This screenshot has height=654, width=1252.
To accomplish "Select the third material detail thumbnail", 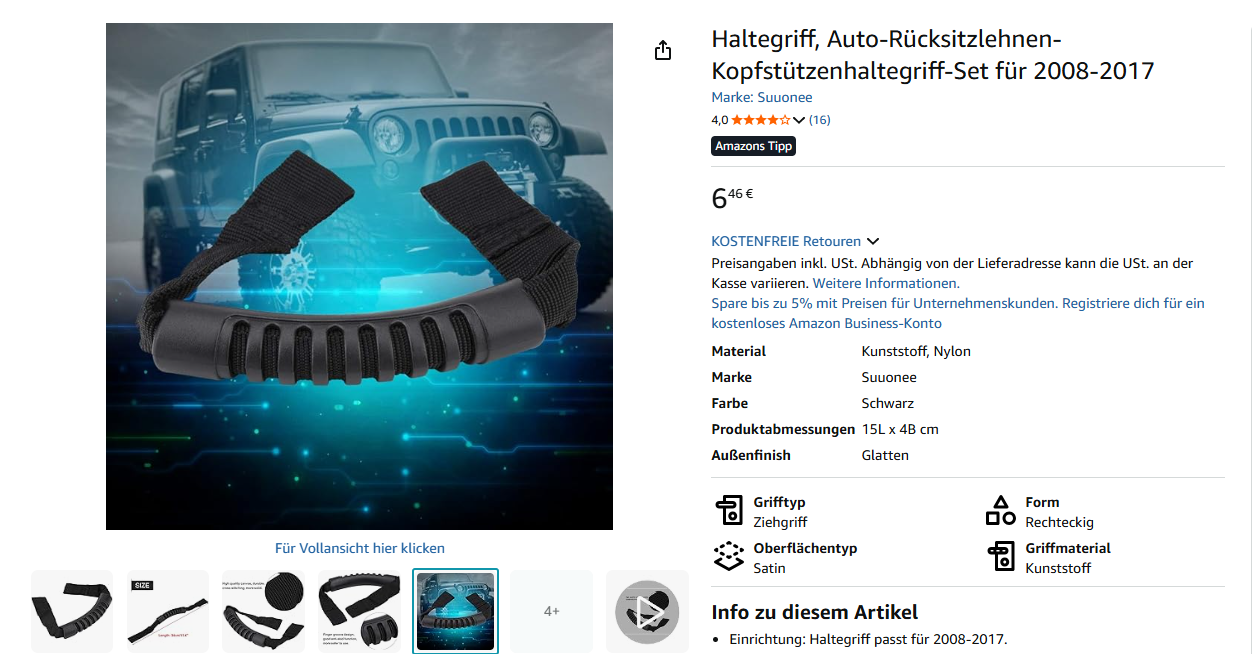I will [x=263, y=611].
